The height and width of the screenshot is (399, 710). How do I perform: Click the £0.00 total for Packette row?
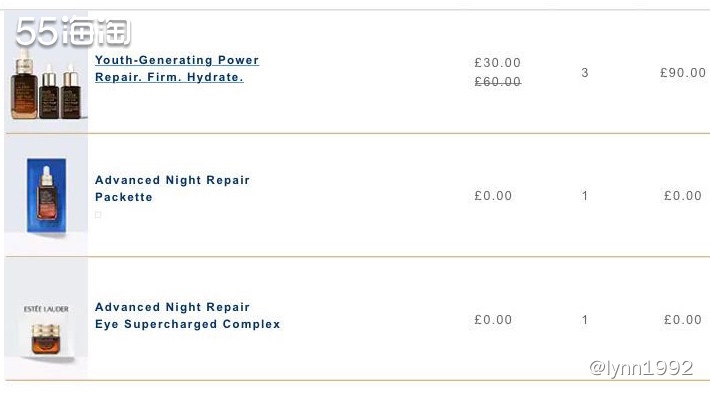pyautogui.click(x=683, y=196)
